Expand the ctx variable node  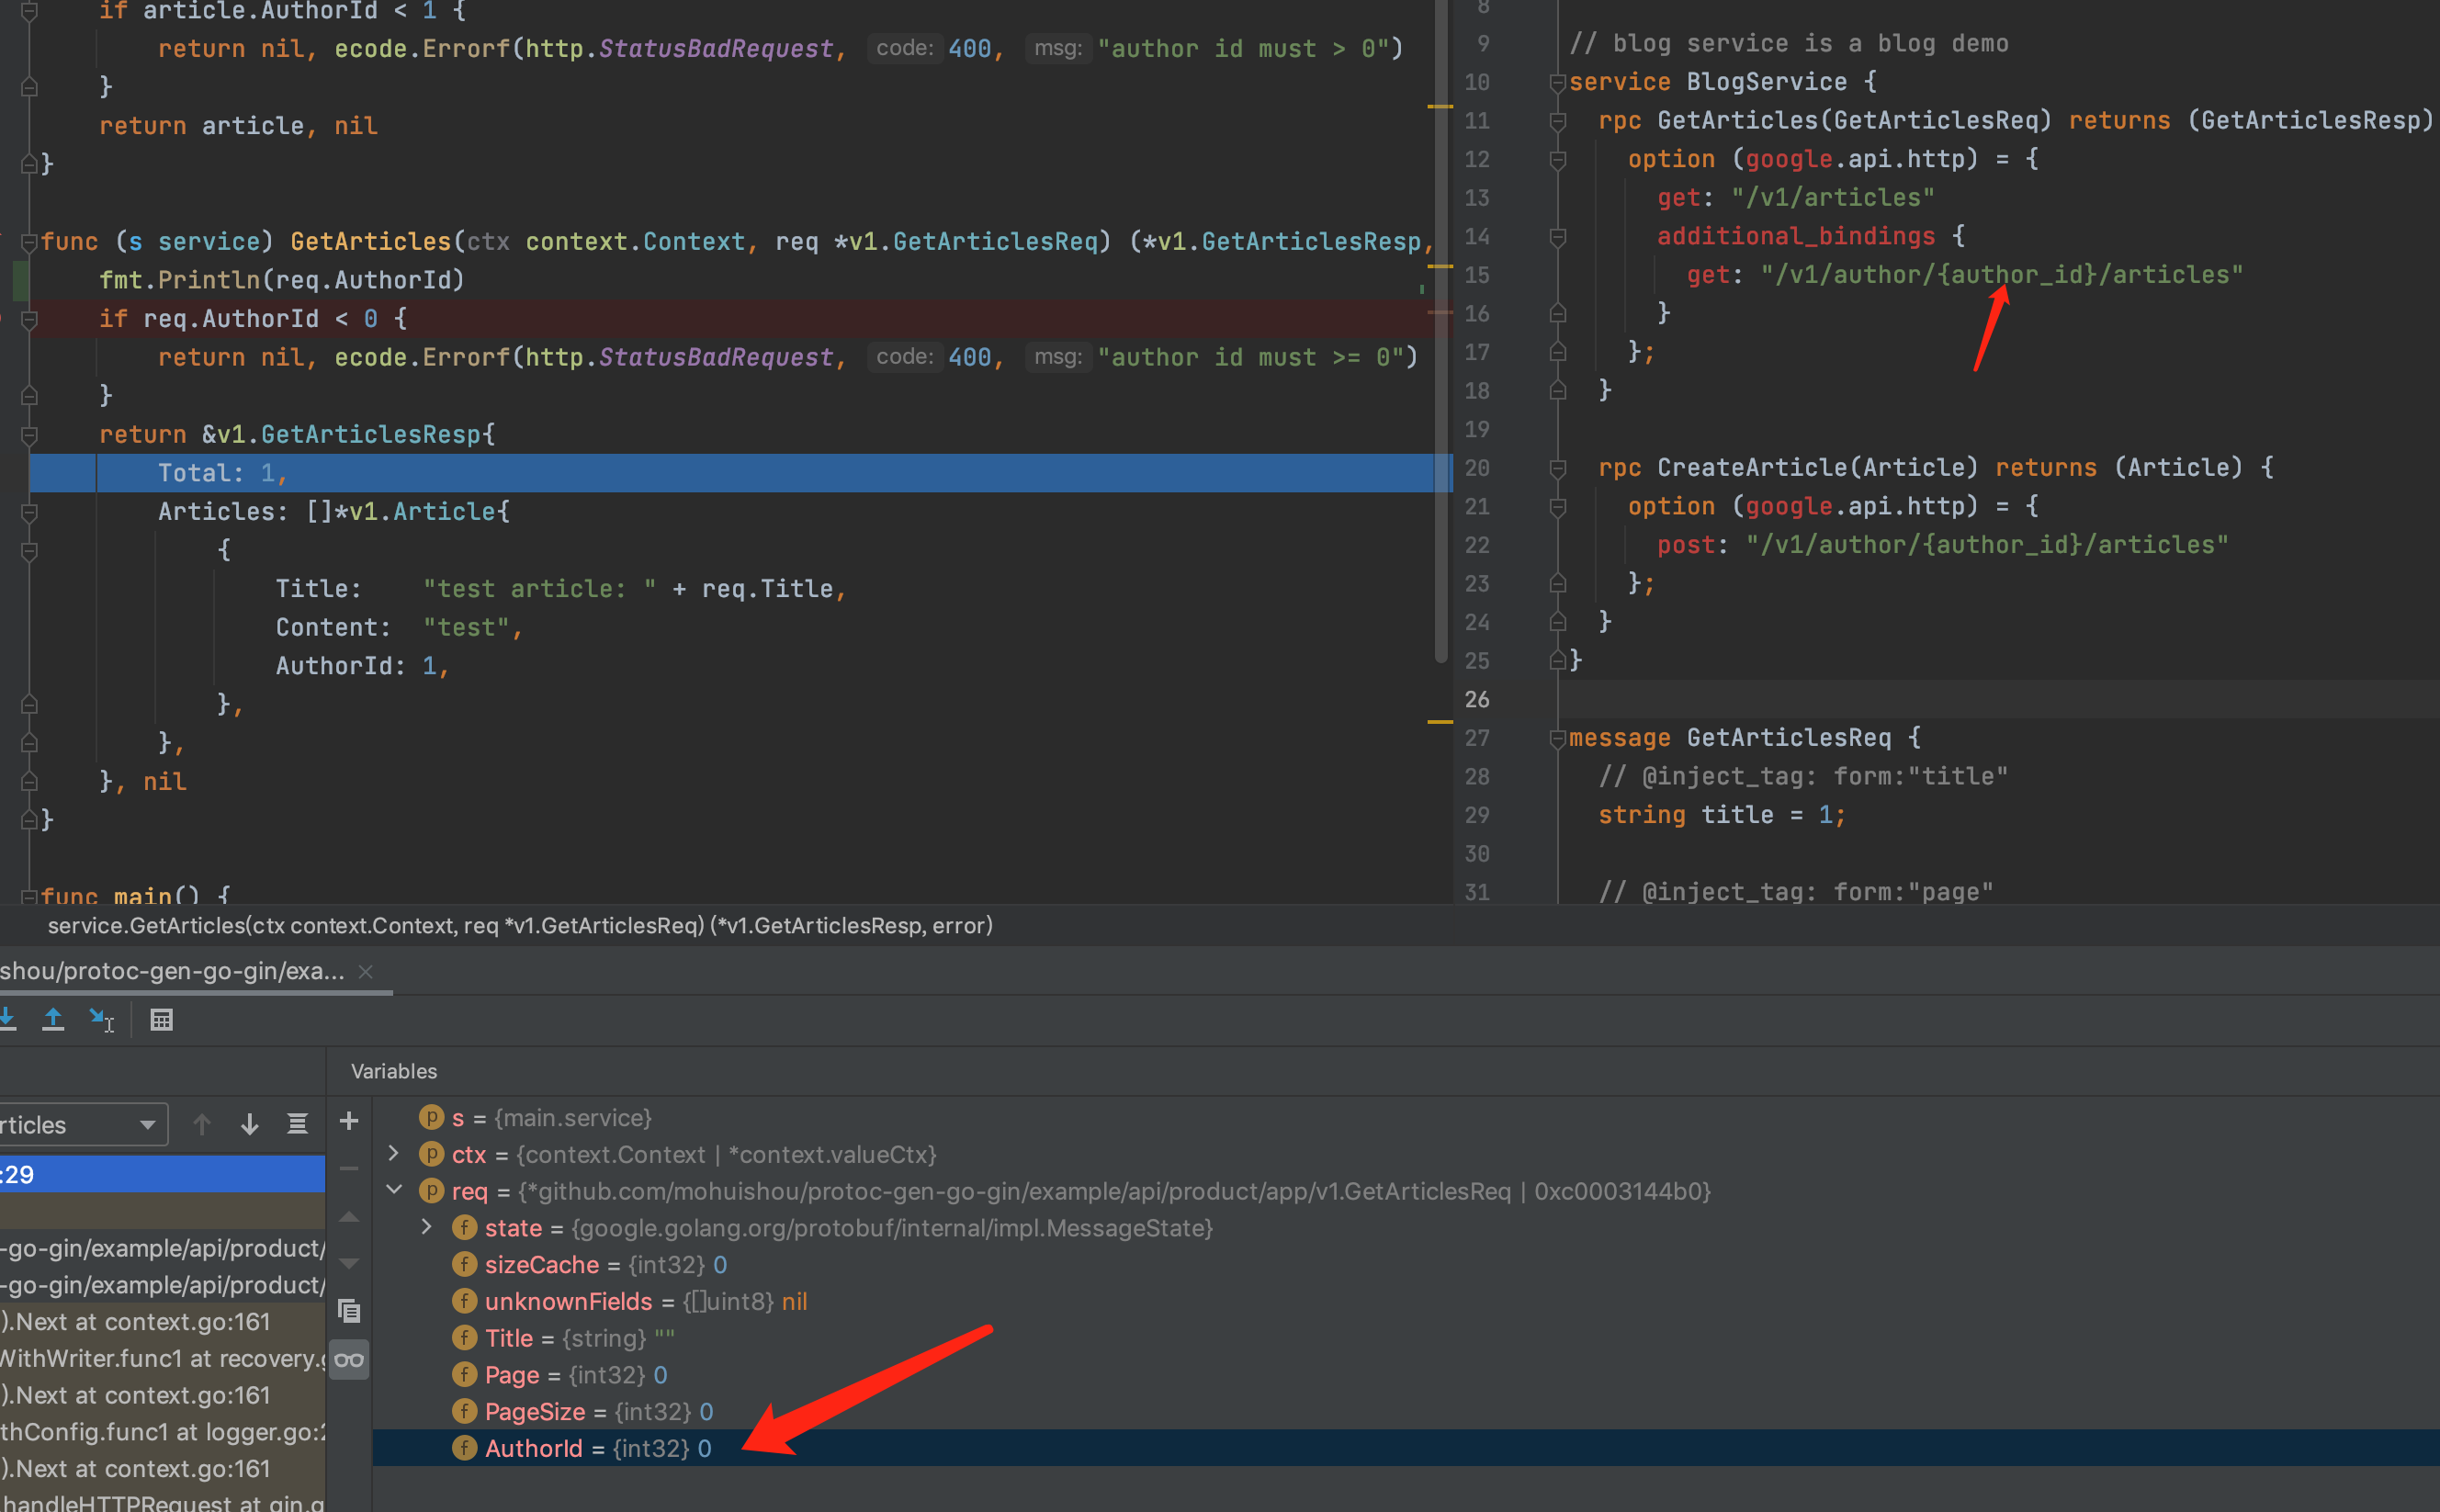(394, 1154)
